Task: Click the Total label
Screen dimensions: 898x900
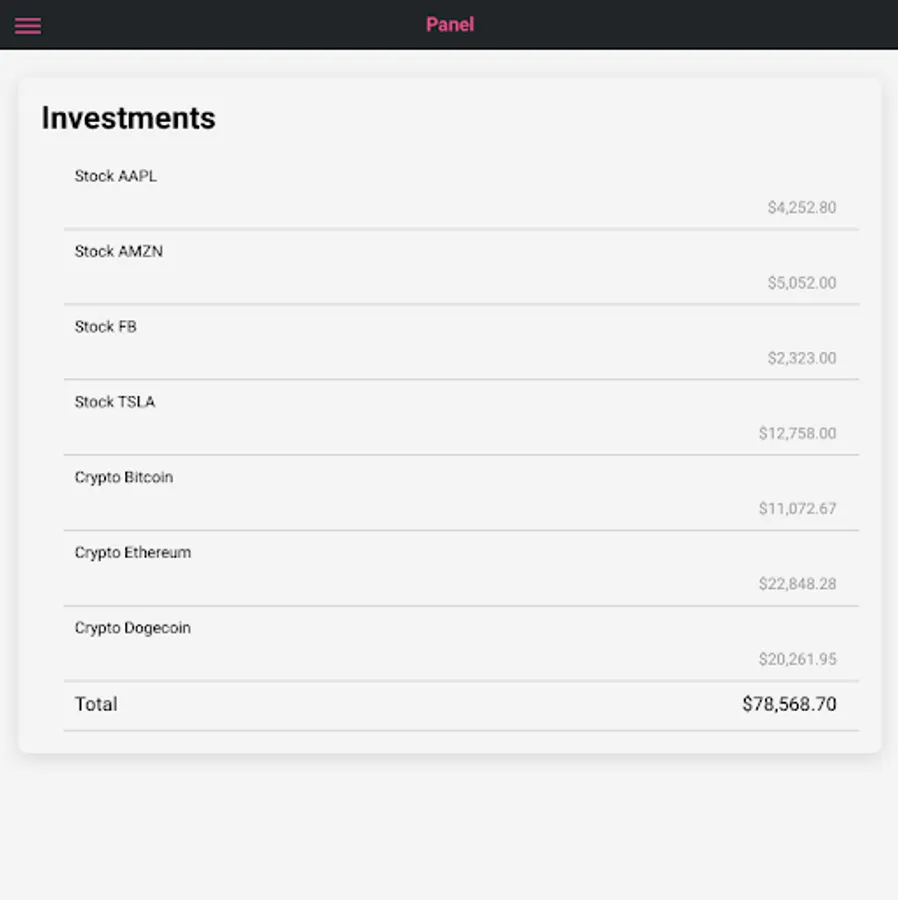Action: [x=96, y=704]
